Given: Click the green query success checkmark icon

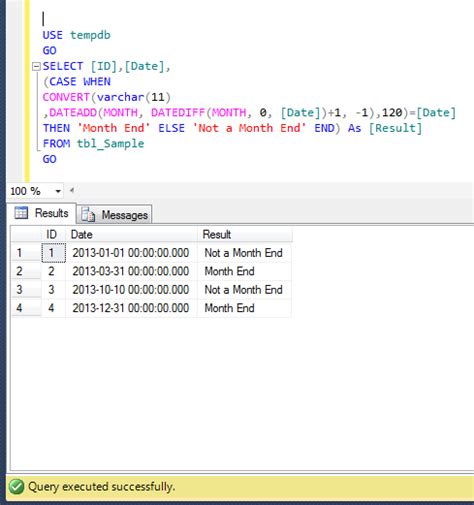Looking at the screenshot, I should [x=16, y=487].
